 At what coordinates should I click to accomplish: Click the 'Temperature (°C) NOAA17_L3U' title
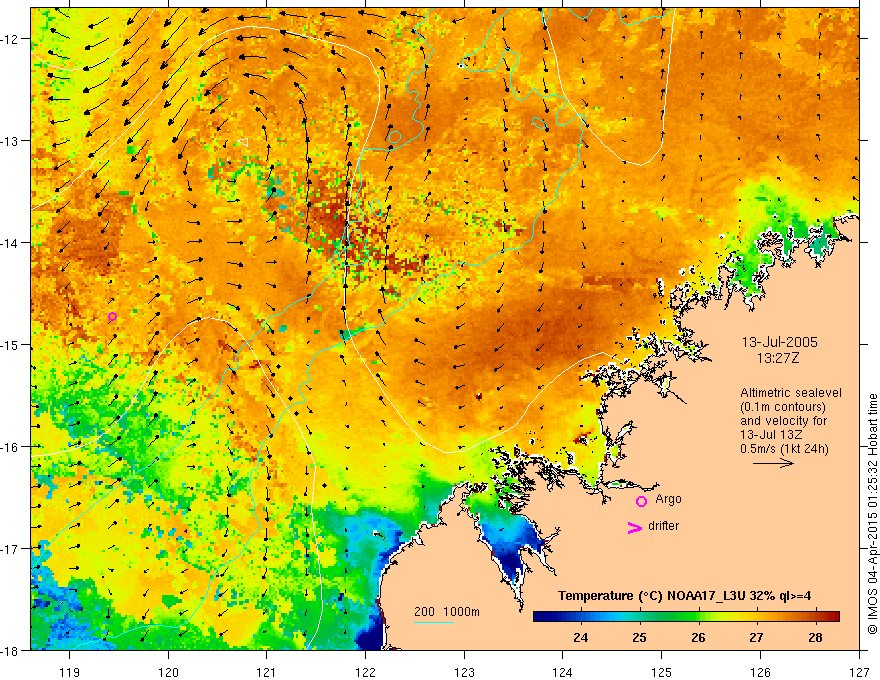651,596
